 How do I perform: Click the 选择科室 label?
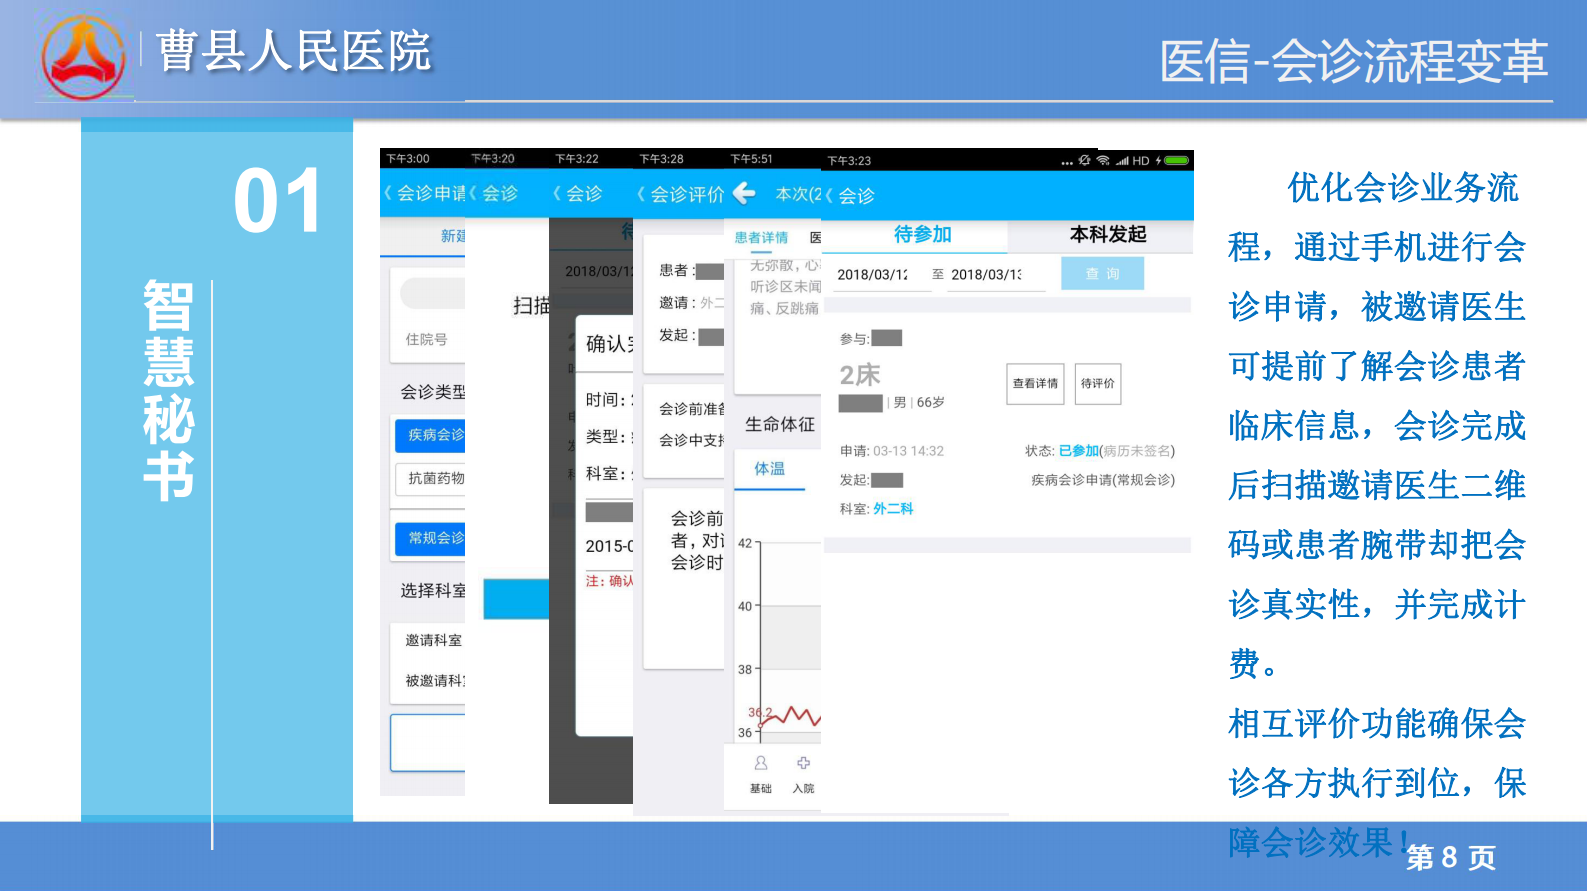[x=433, y=591]
